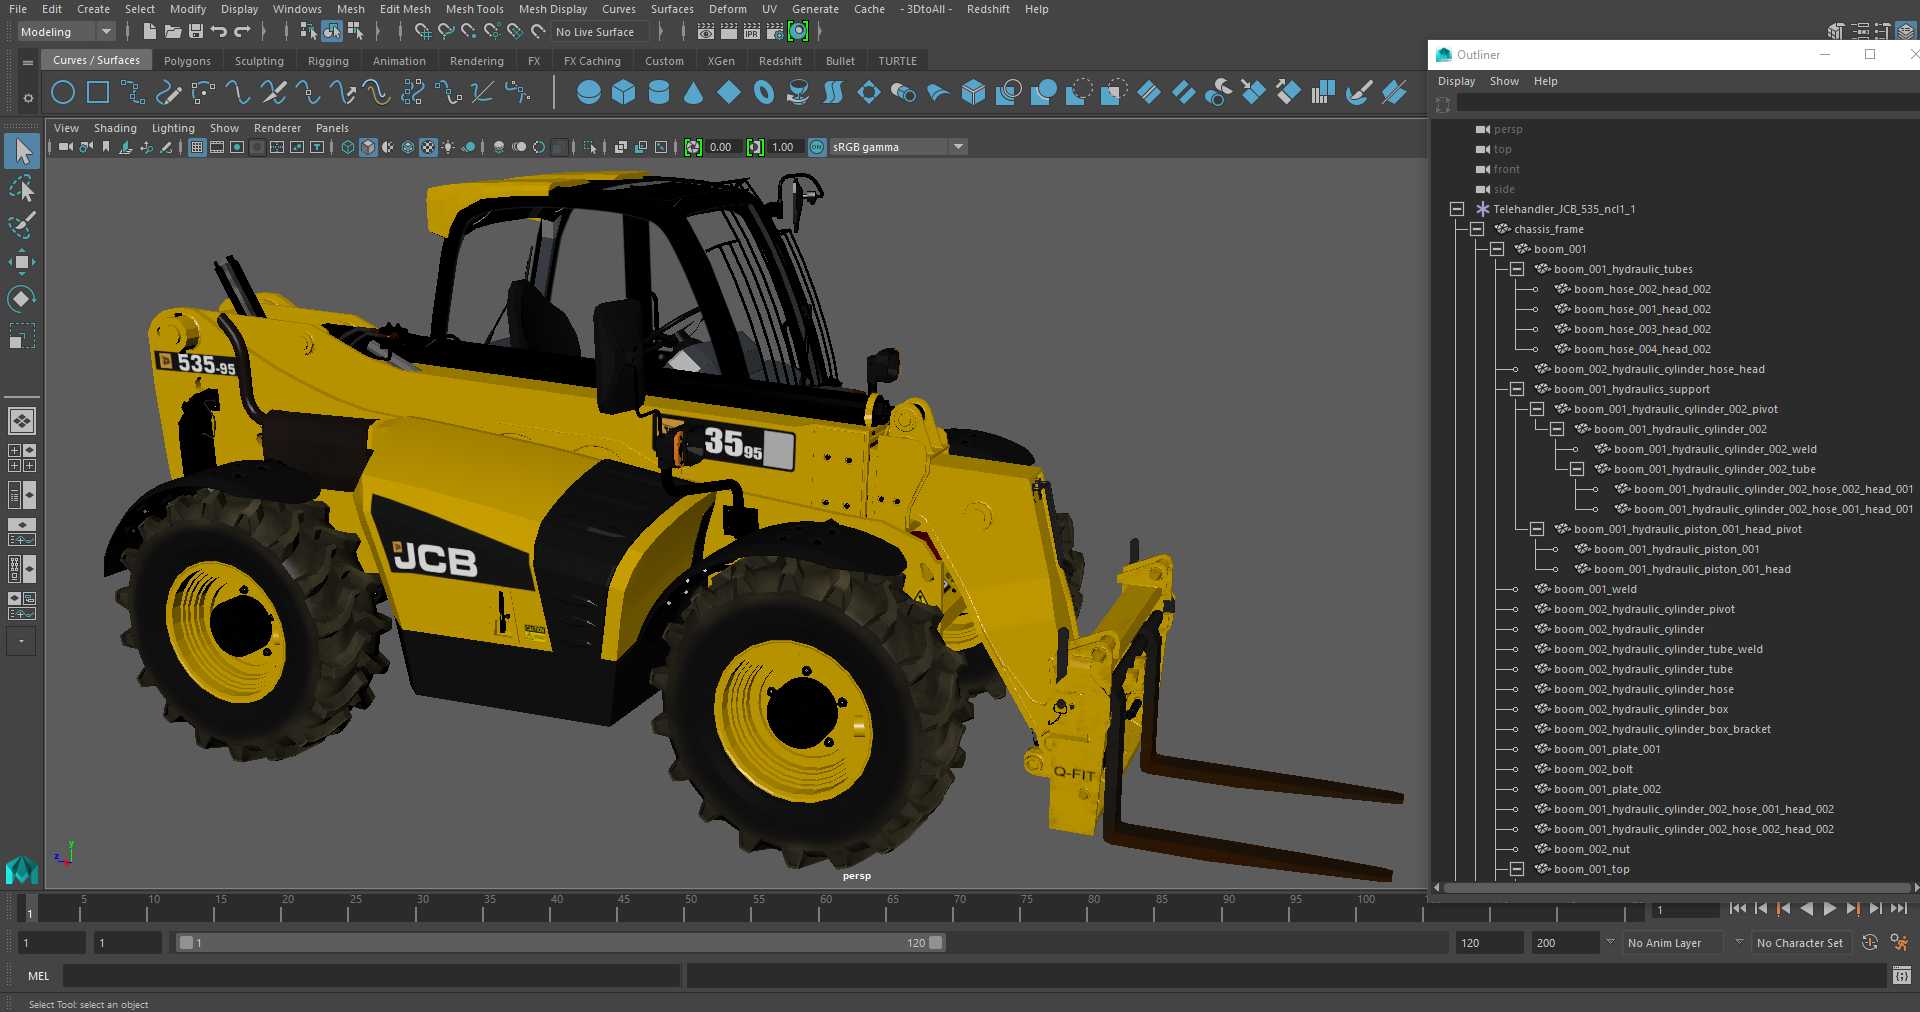Open the Script Editor icon

[x=1901, y=975]
